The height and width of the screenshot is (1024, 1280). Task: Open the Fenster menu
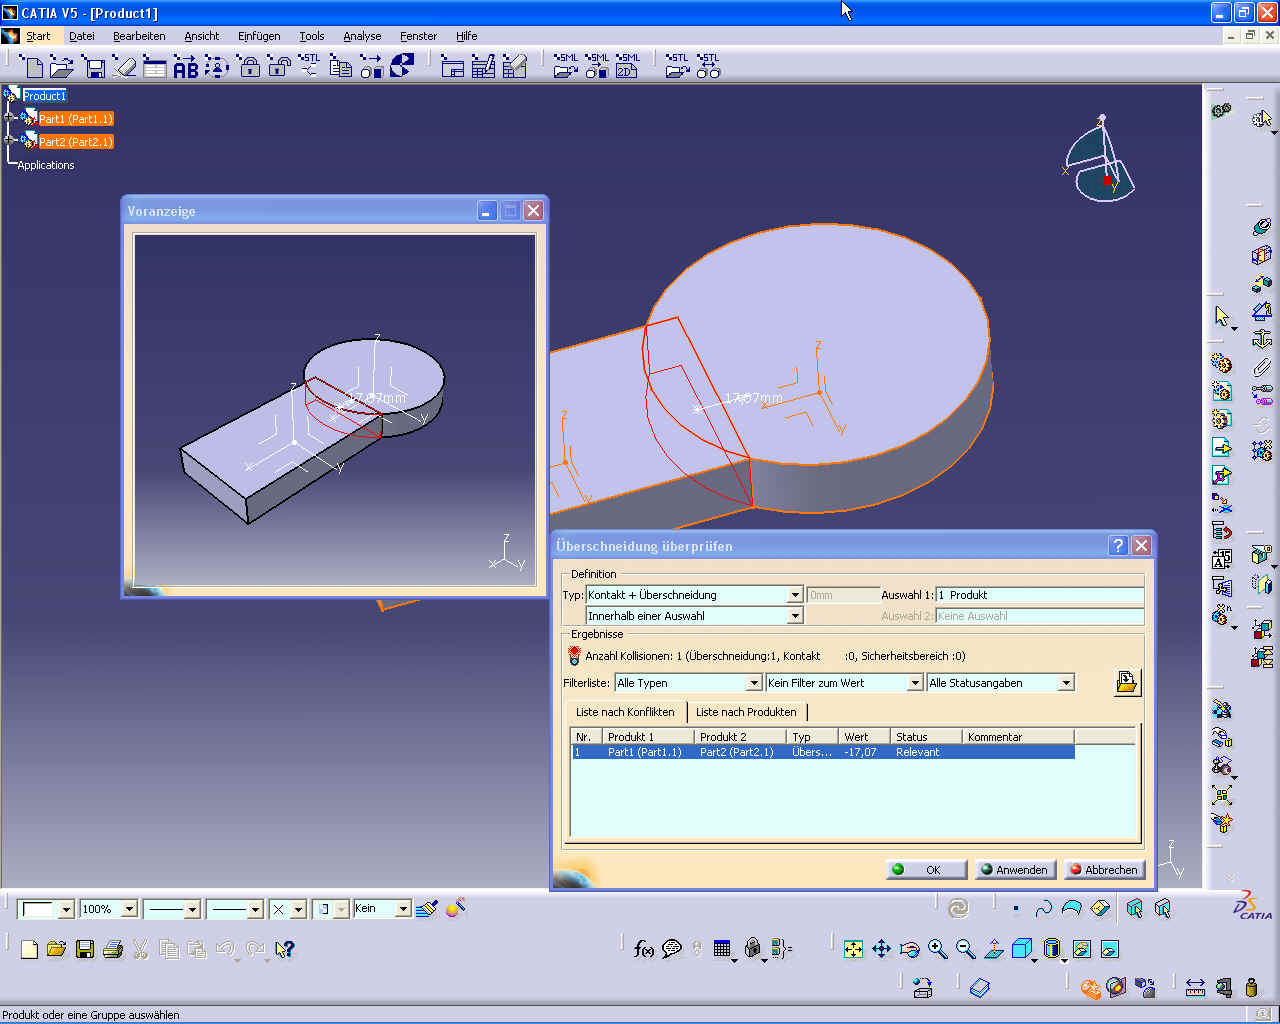coord(418,36)
